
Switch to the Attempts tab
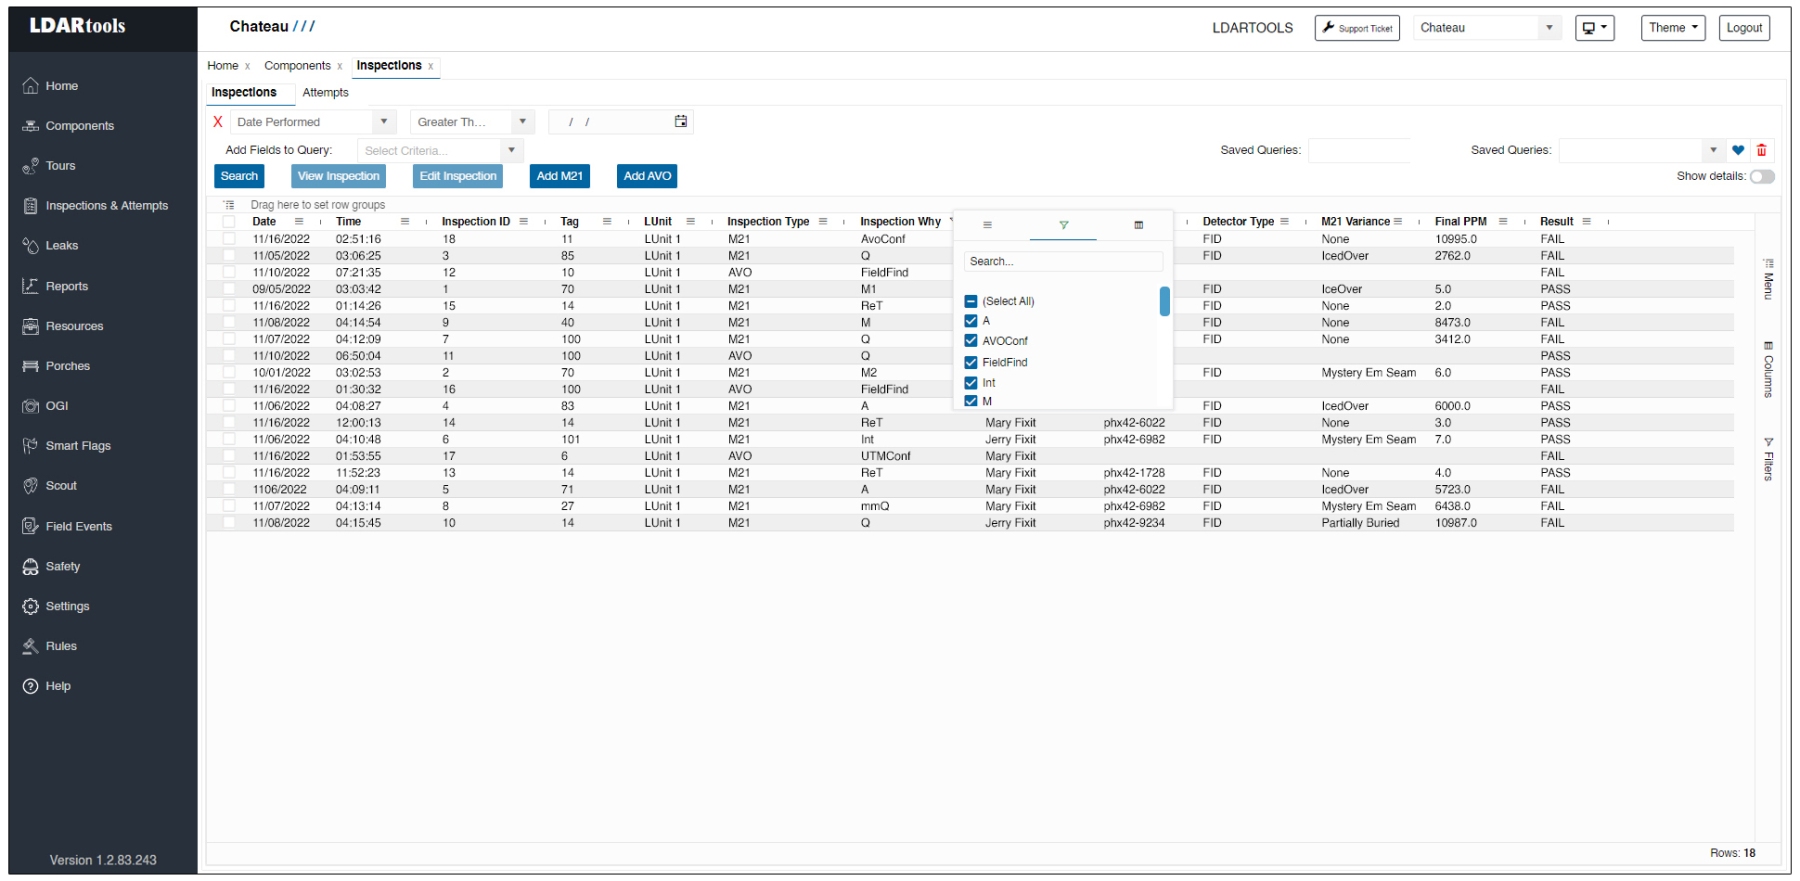click(x=325, y=93)
